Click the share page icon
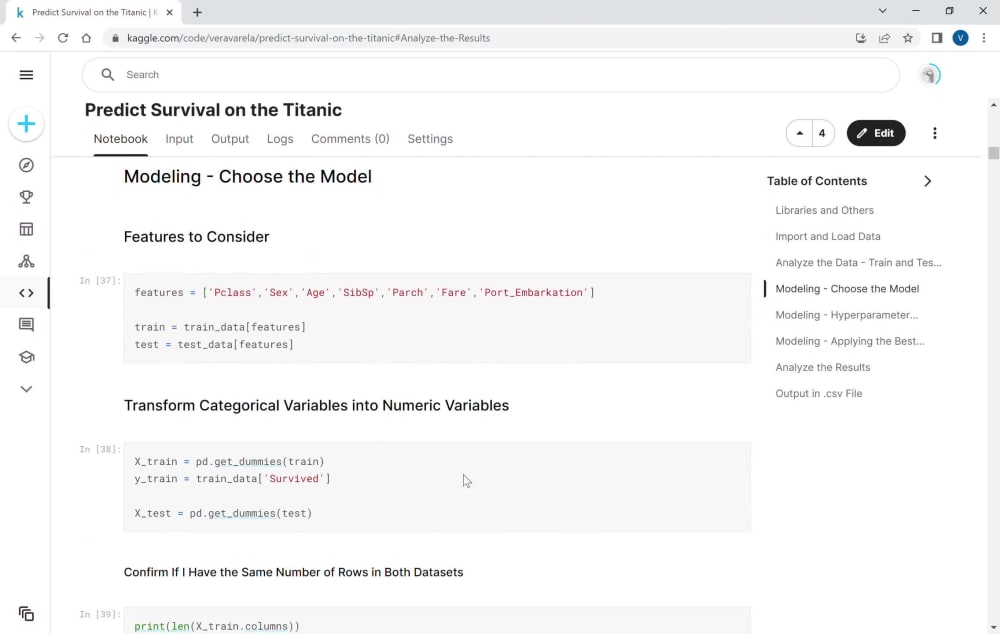 click(x=884, y=38)
